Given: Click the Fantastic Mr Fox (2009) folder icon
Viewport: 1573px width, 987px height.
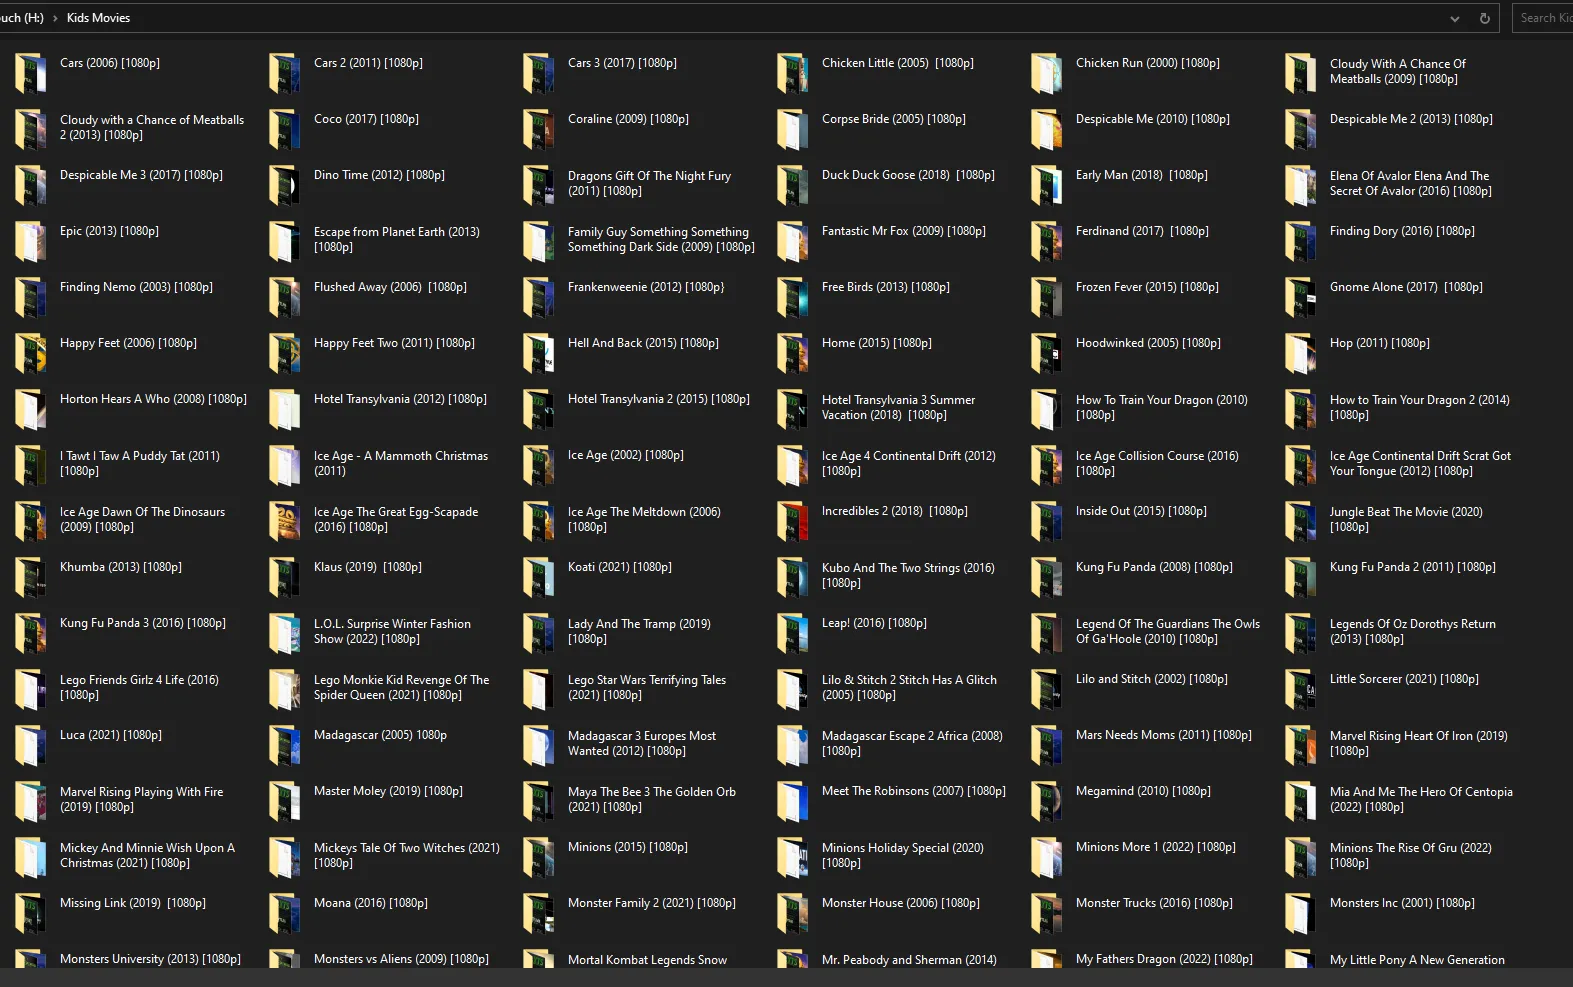Looking at the screenshot, I should (x=793, y=241).
